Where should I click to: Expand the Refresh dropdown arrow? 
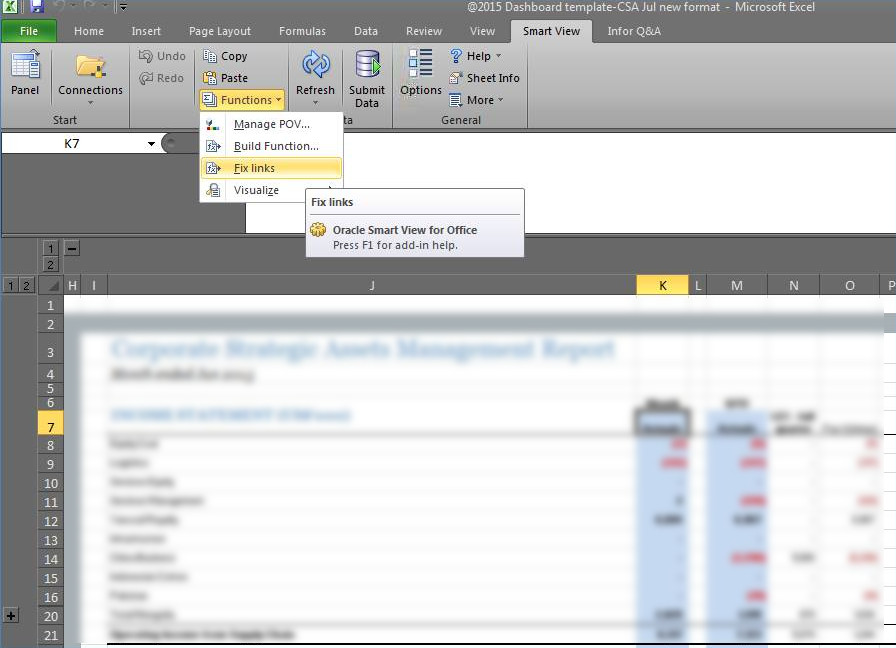[x=315, y=103]
